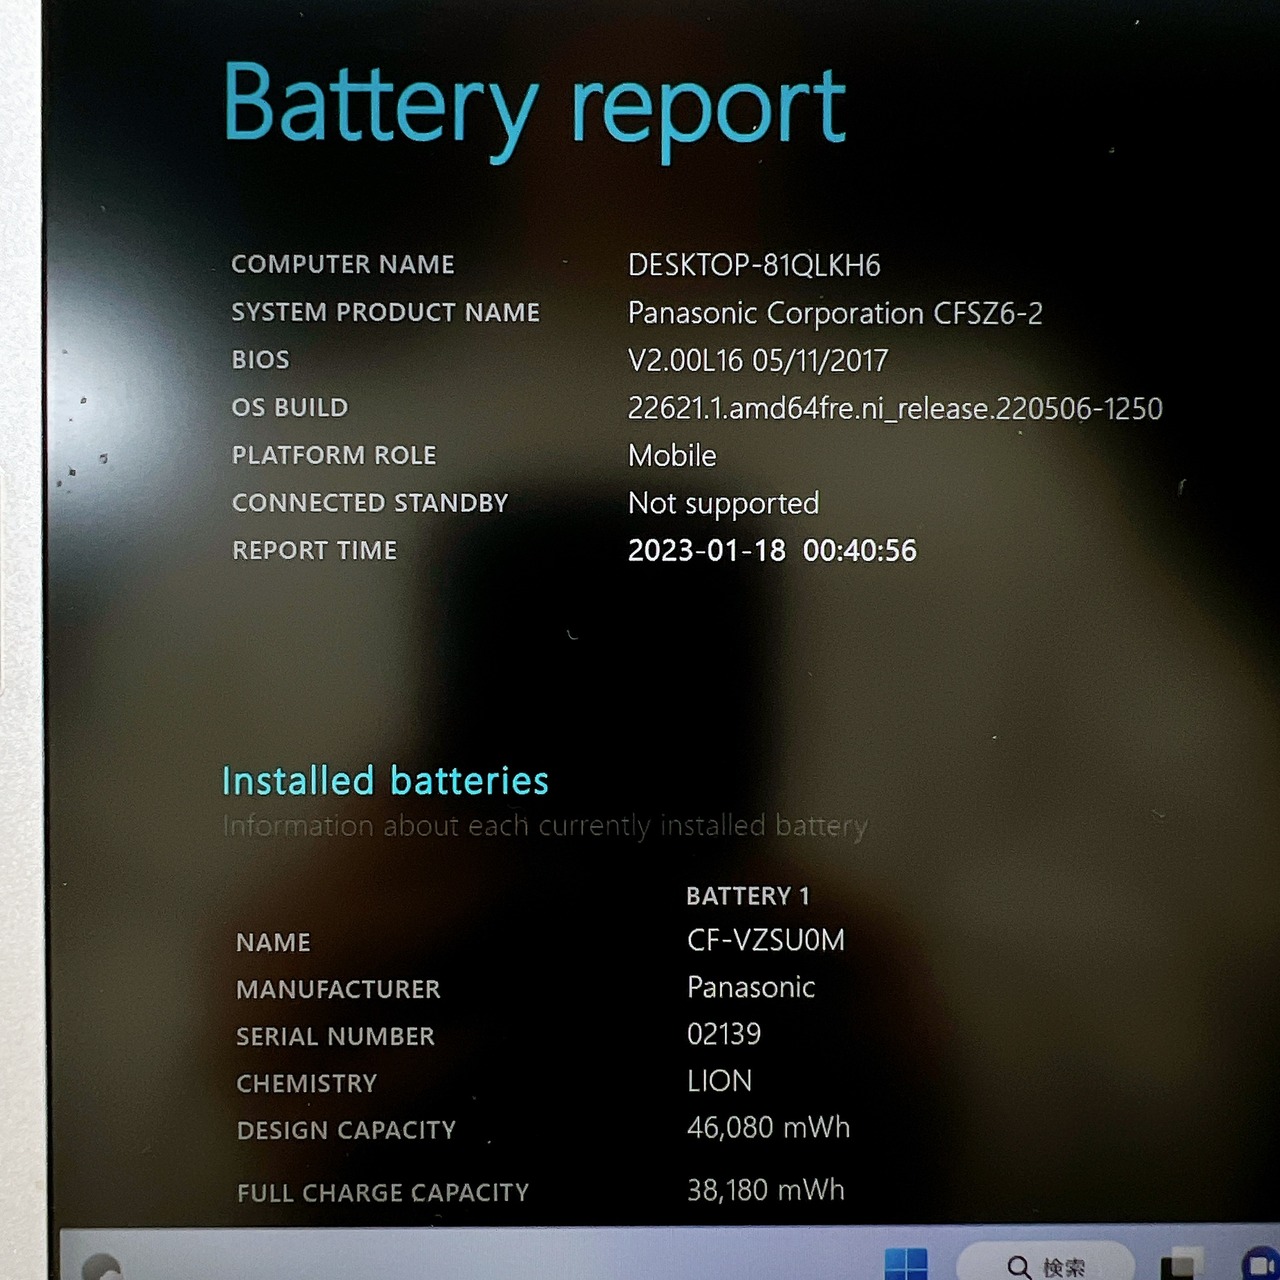Select report time '2023-01-18 00:40:56'
The height and width of the screenshot is (1280, 1280).
tap(772, 550)
